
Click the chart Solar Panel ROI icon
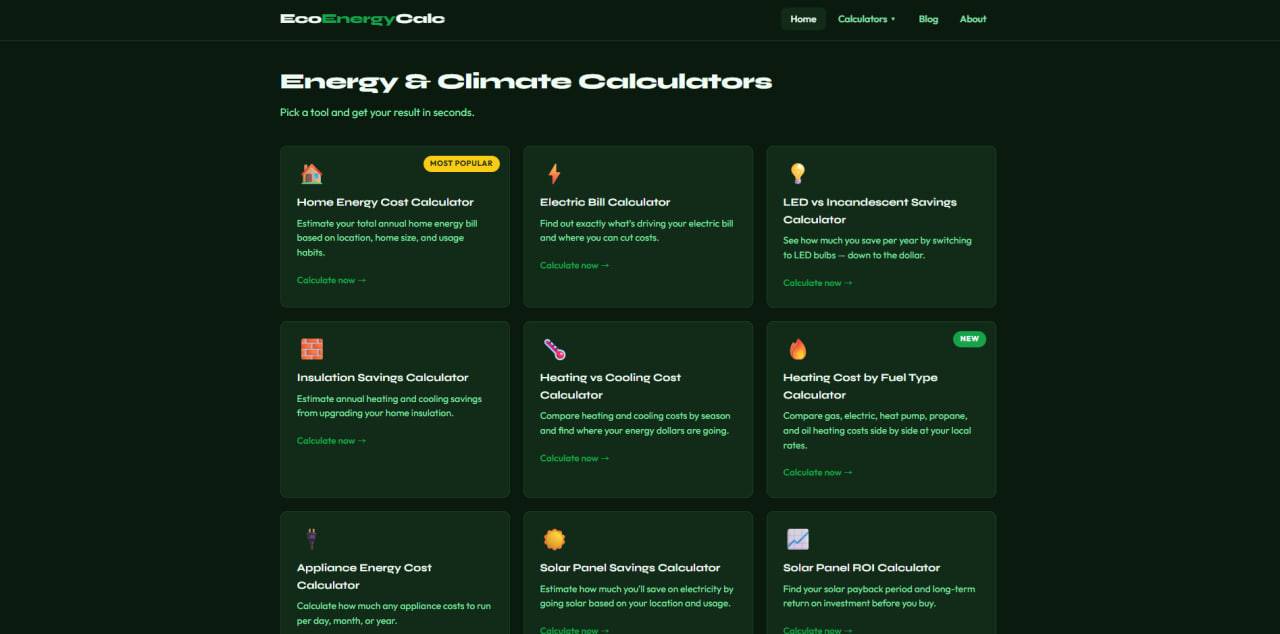point(797,539)
